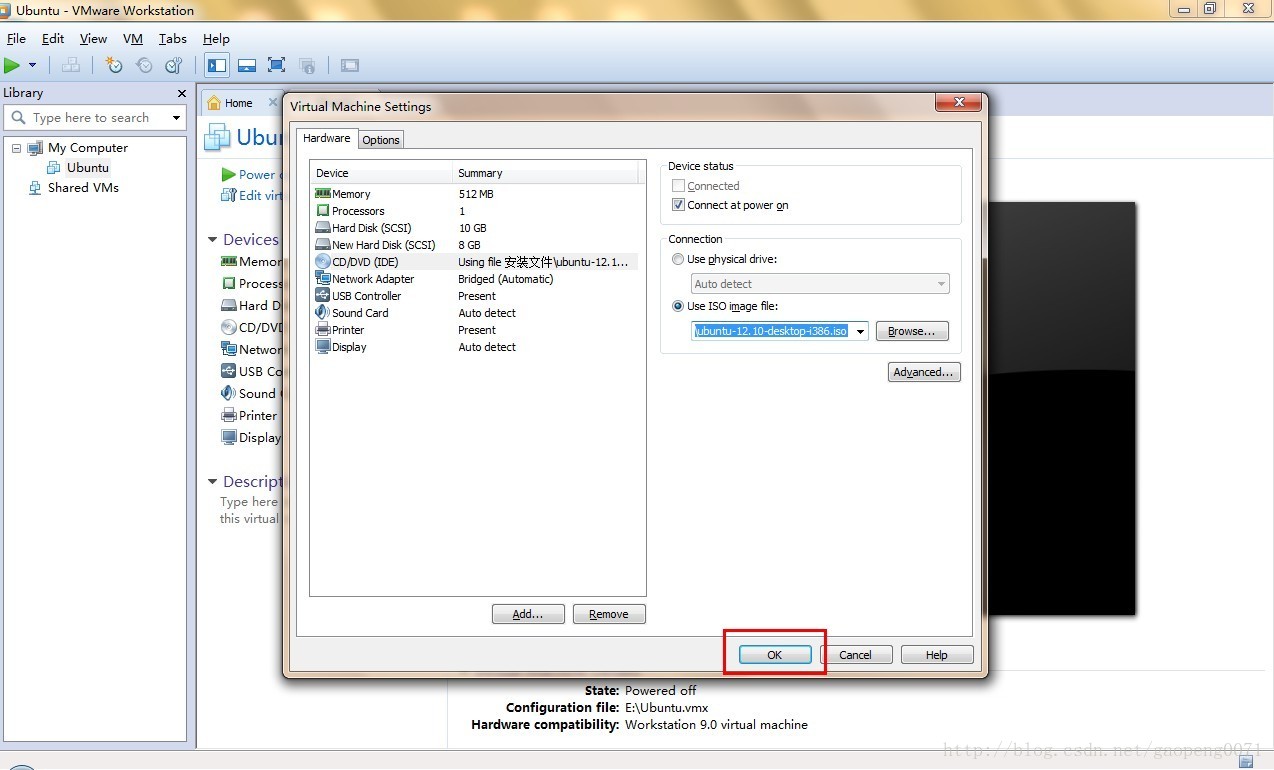Click the Send Ctrl+Alt+Del toolbar icon
This screenshot has height=770, width=1274.
click(71, 66)
